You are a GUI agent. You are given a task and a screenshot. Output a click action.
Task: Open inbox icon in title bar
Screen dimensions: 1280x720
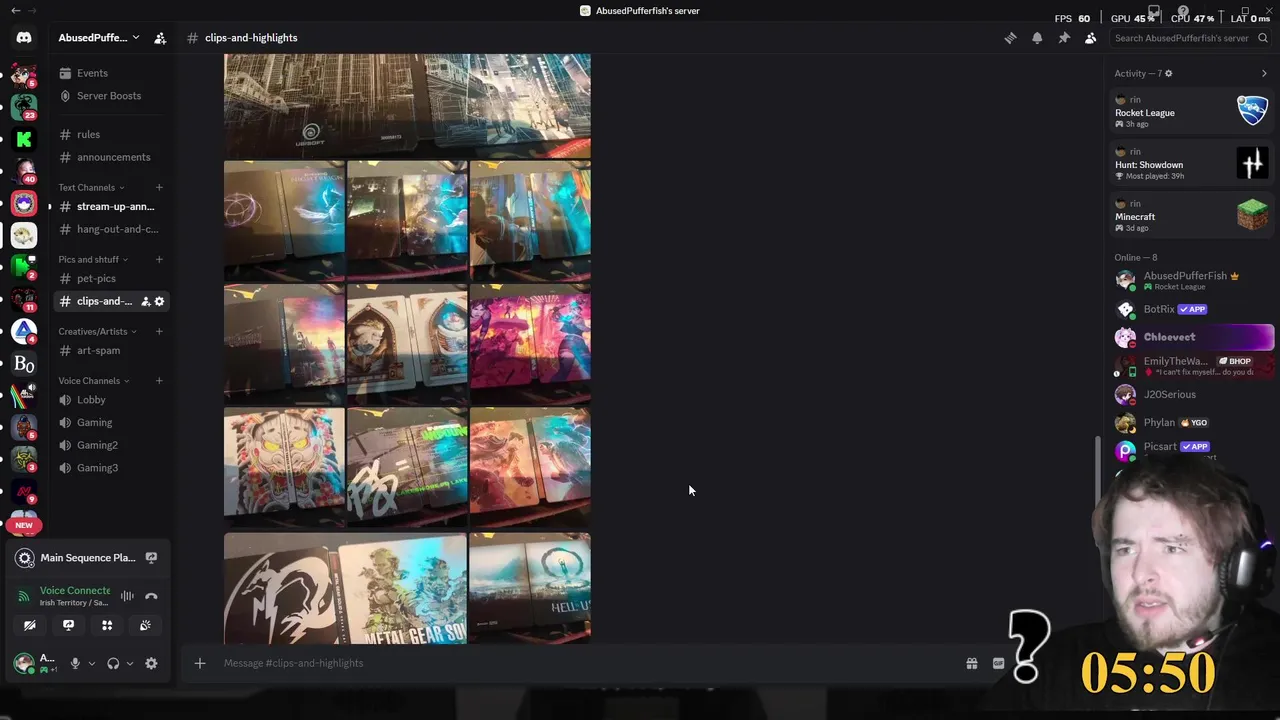pyautogui.click(x=1154, y=11)
